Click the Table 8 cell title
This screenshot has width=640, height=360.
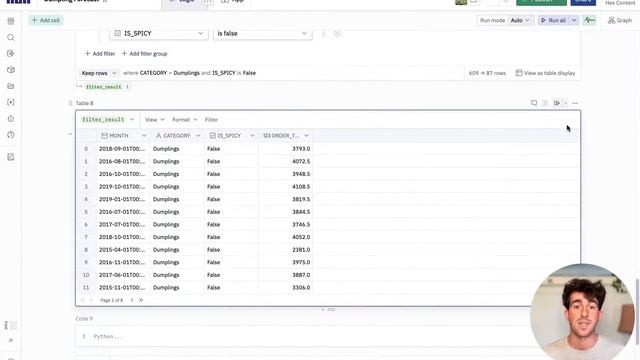click(x=84, y=103)
